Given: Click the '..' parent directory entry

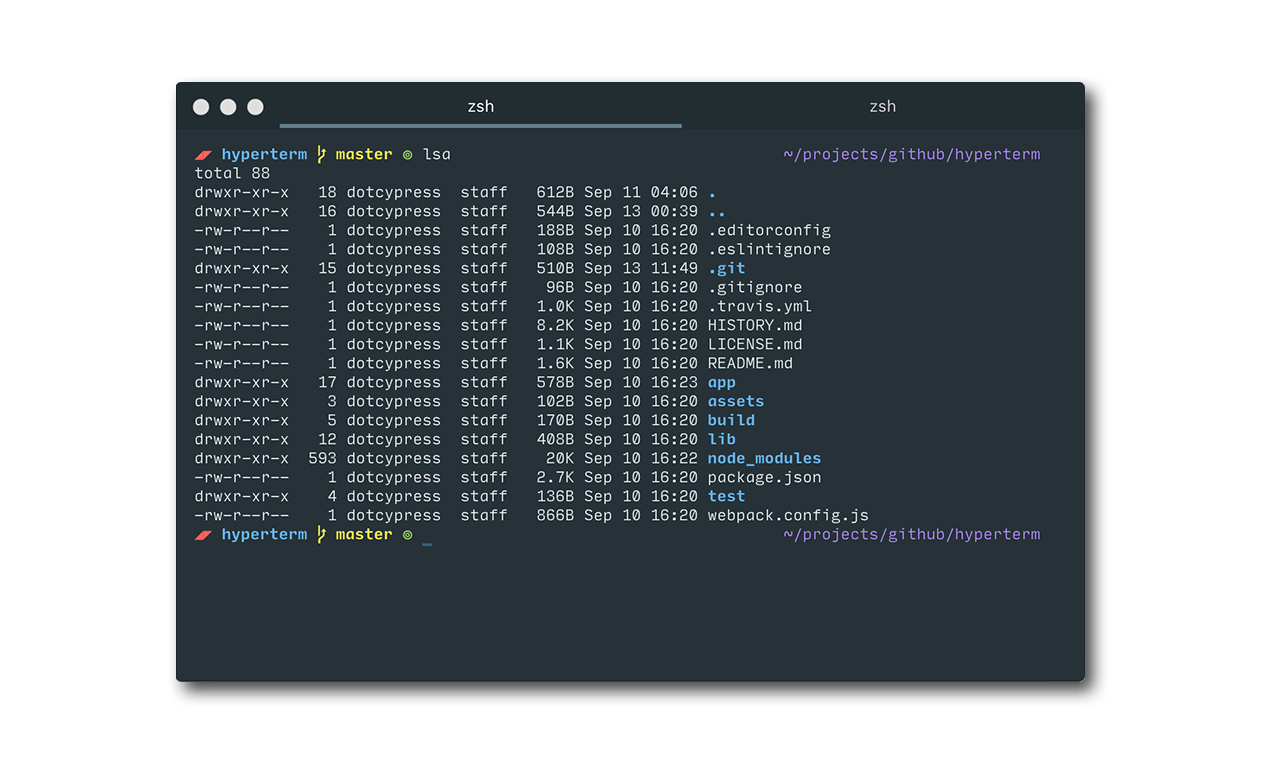Looking at the screenshot, I should (x=717, y=214).
